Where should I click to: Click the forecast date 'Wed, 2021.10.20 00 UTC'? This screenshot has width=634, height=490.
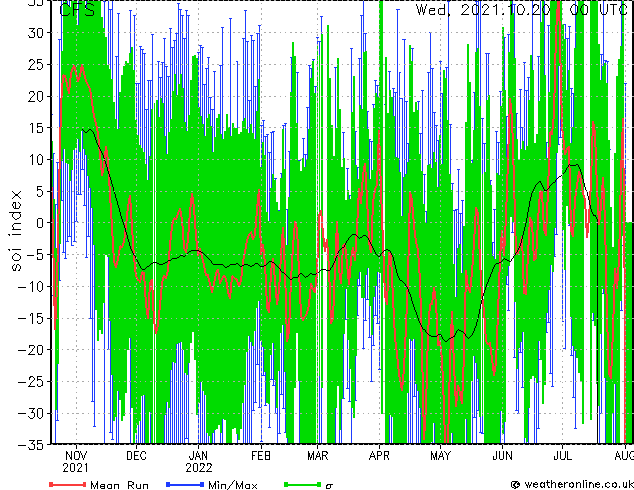point(522,10)
